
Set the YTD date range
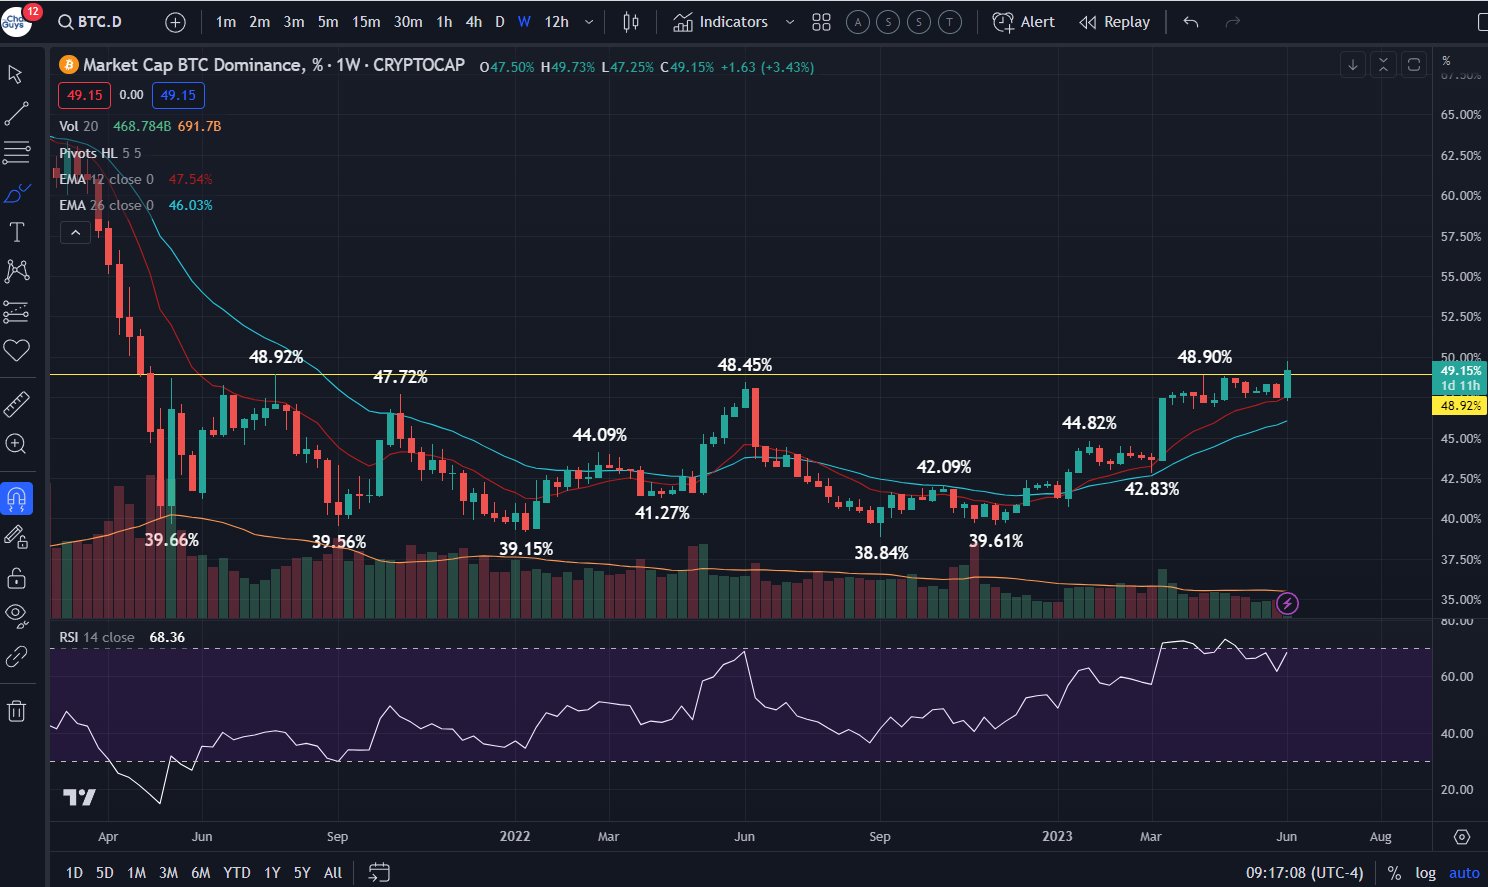click(x=236, y=872)
